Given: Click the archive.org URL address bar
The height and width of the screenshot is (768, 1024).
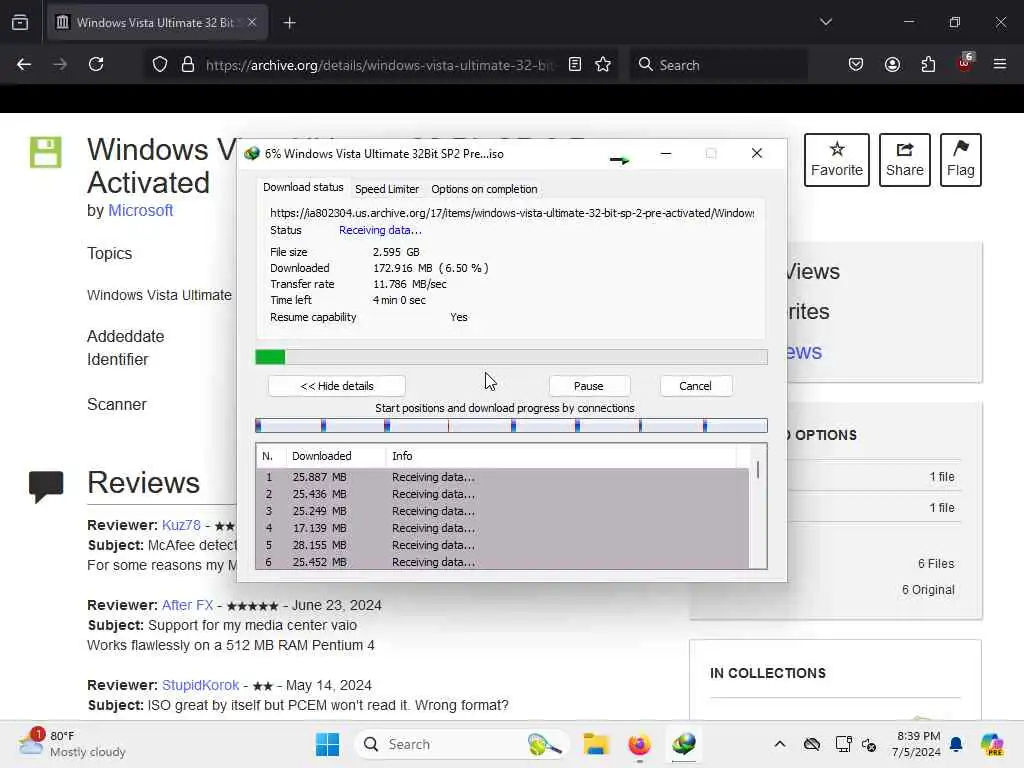Looking at the screenshot, I should (x=379, y=65).
